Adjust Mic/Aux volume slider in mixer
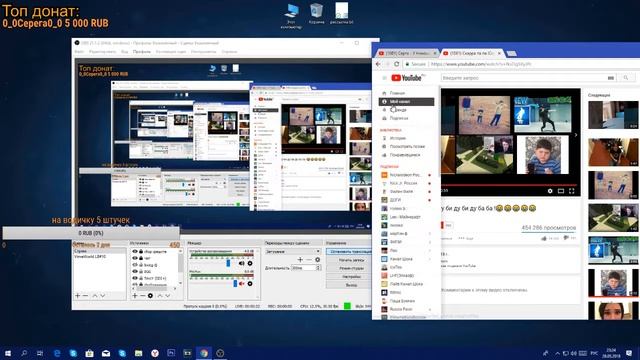The image size is (640, 360). [x=235, y=283]
